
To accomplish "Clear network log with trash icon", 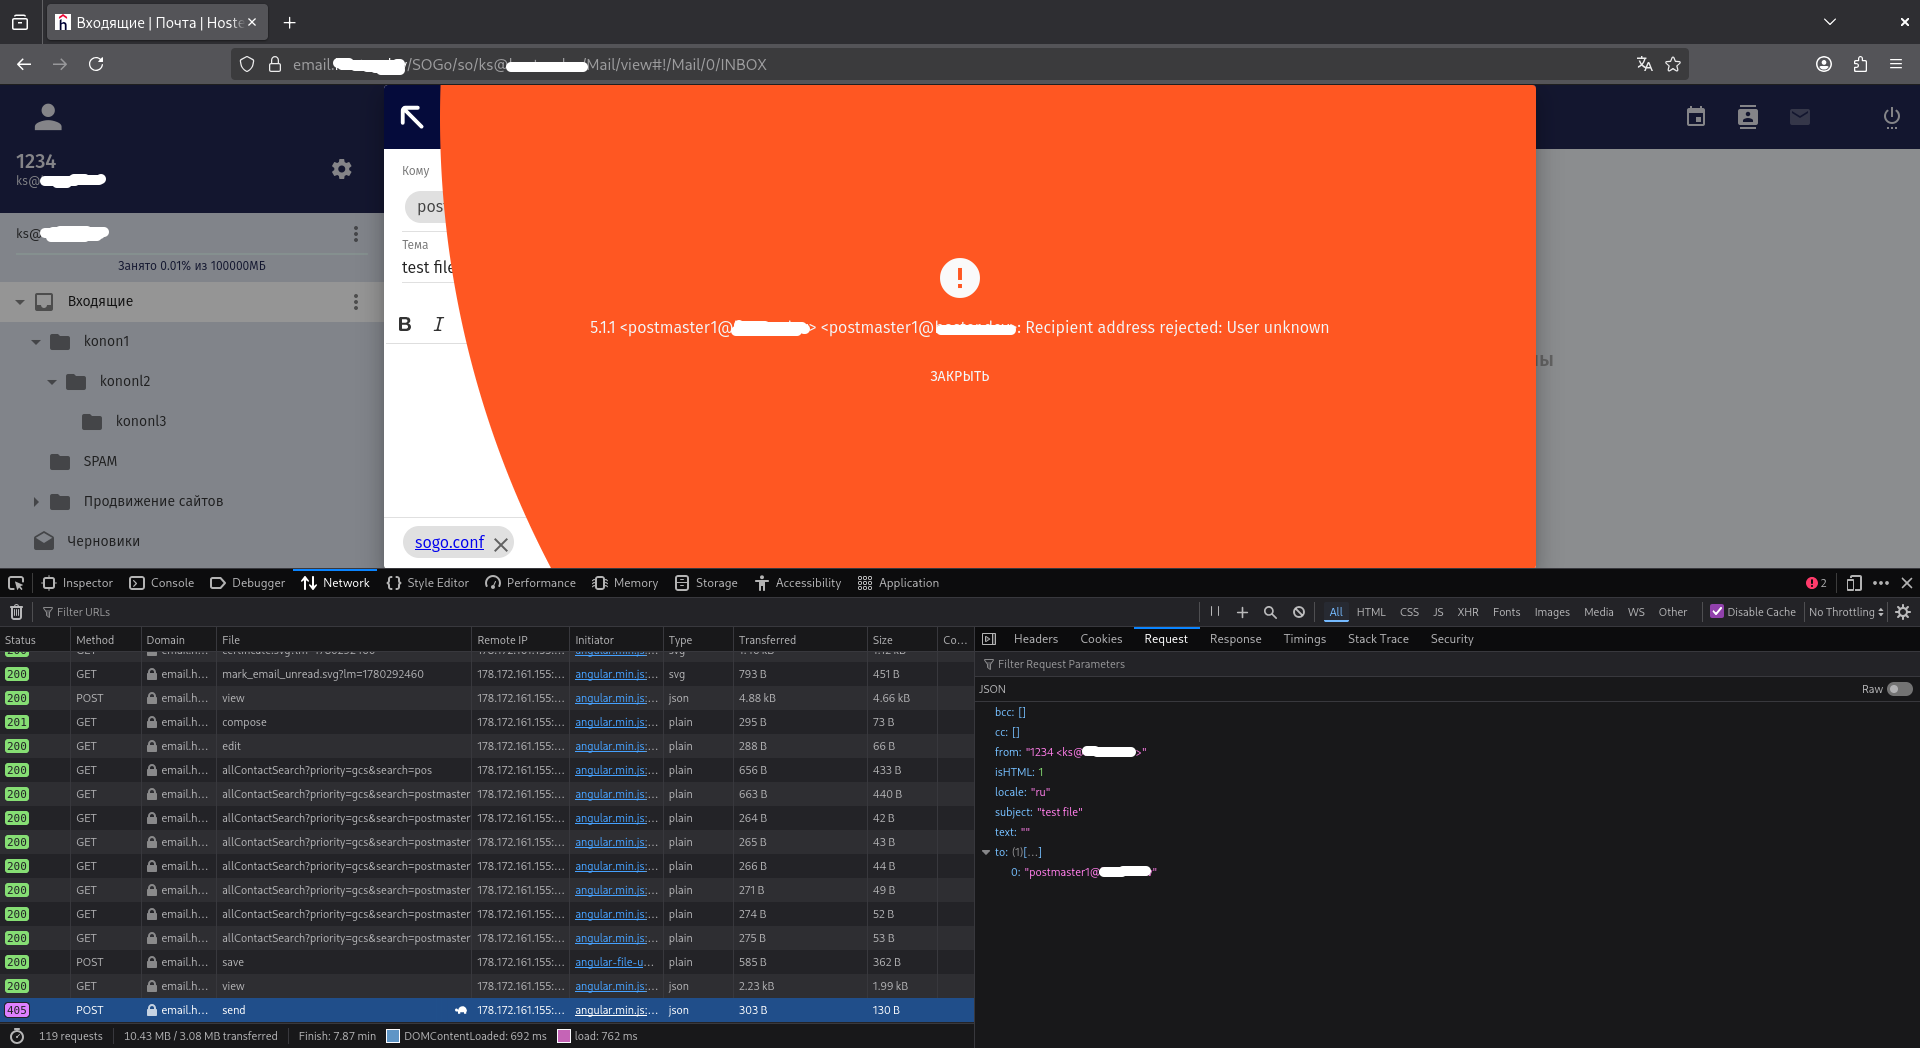I will pyautogui.click(x=16, y=612).
